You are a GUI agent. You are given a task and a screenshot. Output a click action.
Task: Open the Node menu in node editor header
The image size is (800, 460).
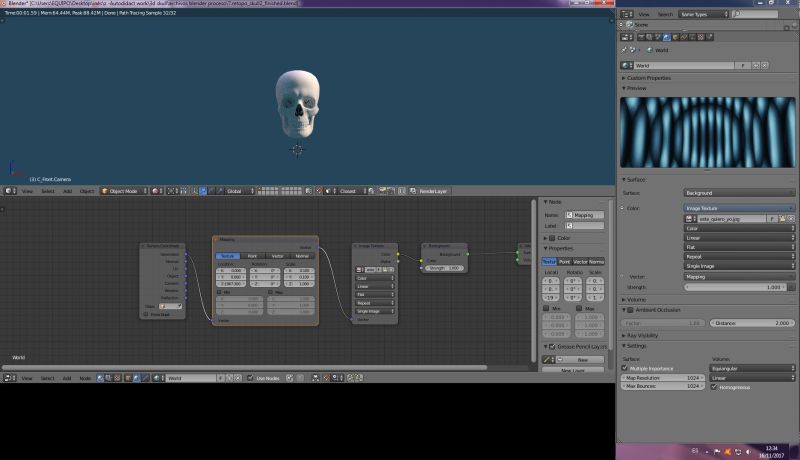pyautogui.click(x=85, y=378)
